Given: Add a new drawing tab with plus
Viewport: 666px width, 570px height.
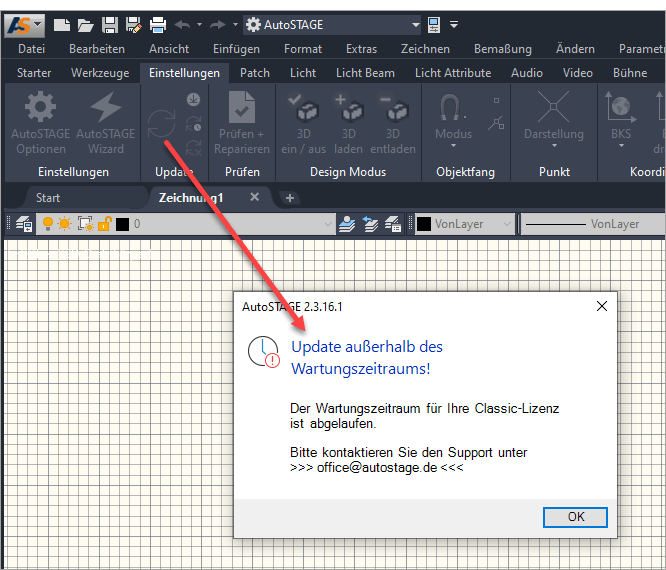Looking at the screenshot, I should click(290, 198).
